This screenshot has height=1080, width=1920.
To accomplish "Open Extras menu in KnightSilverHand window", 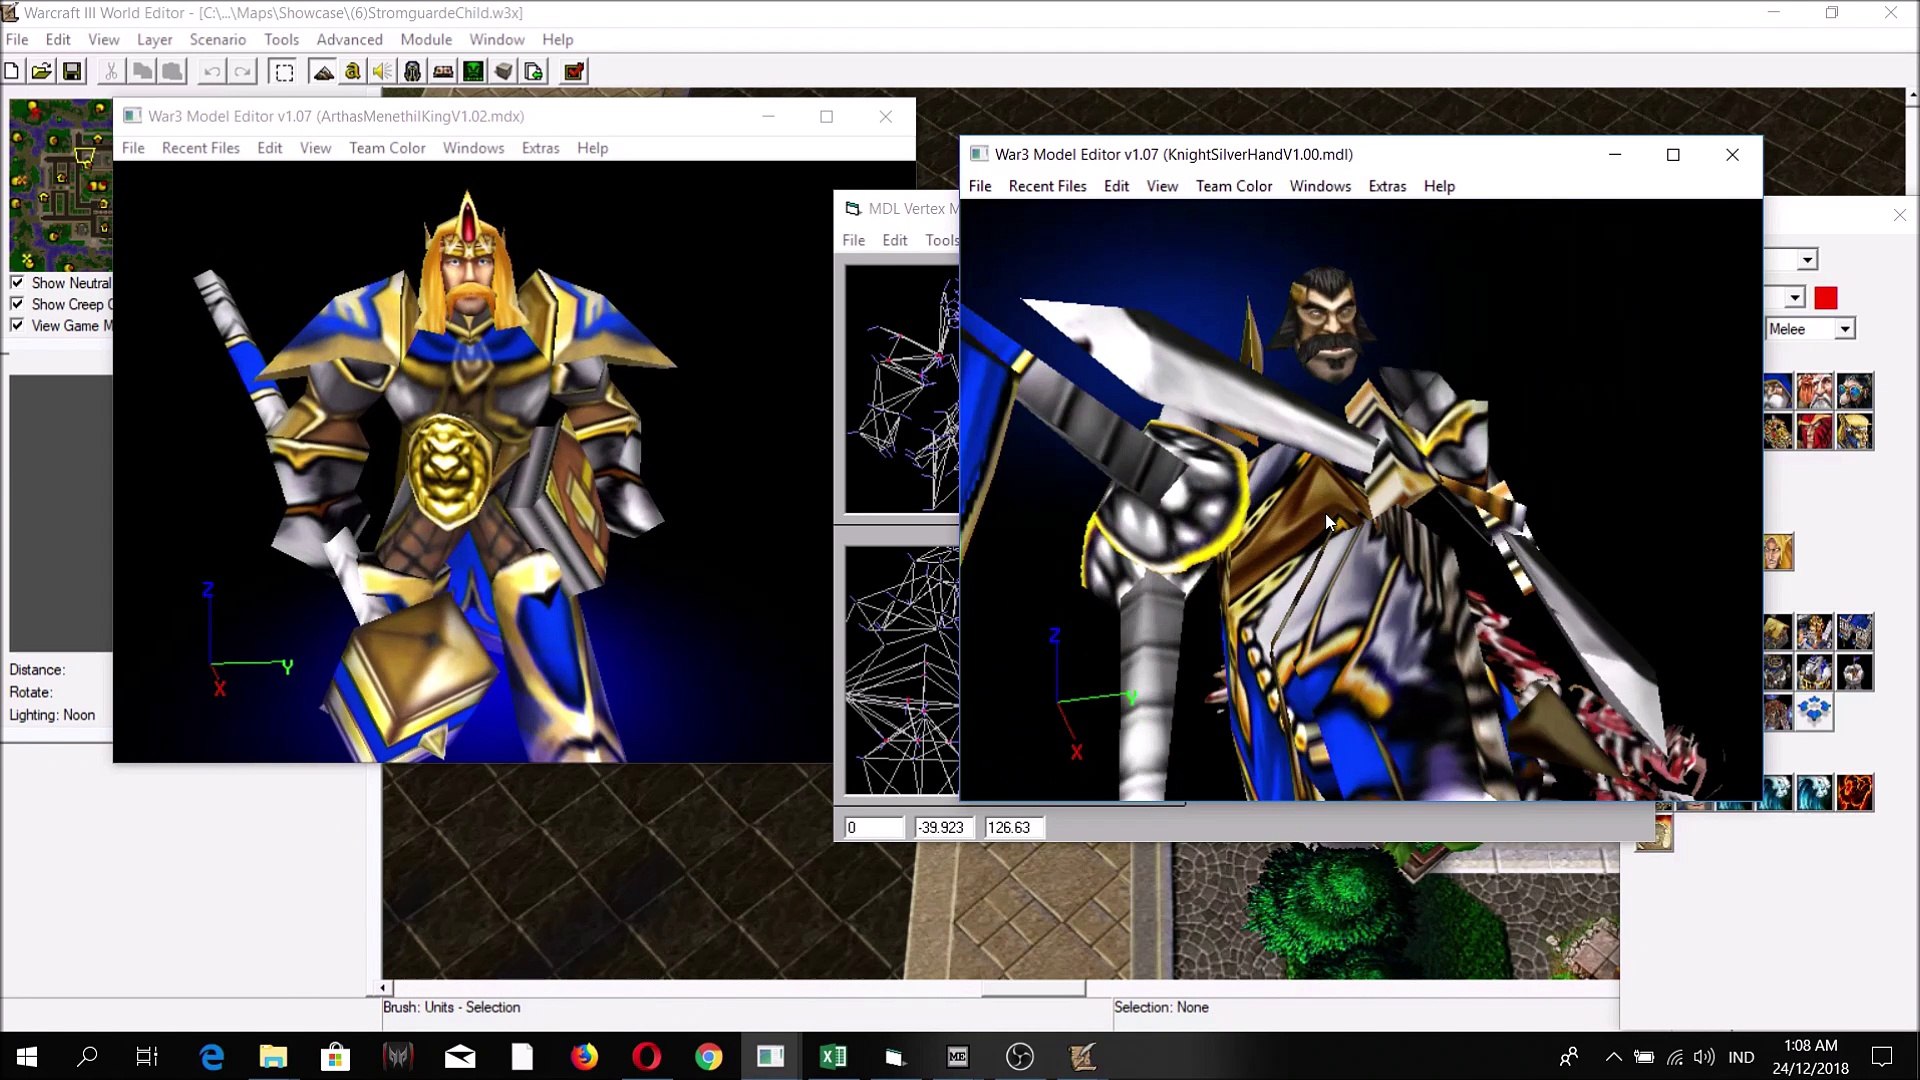I will coord(1387,186).
